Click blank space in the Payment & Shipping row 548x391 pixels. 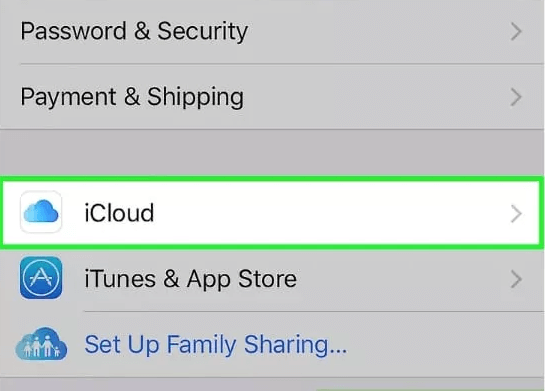(x=377, y=97)
